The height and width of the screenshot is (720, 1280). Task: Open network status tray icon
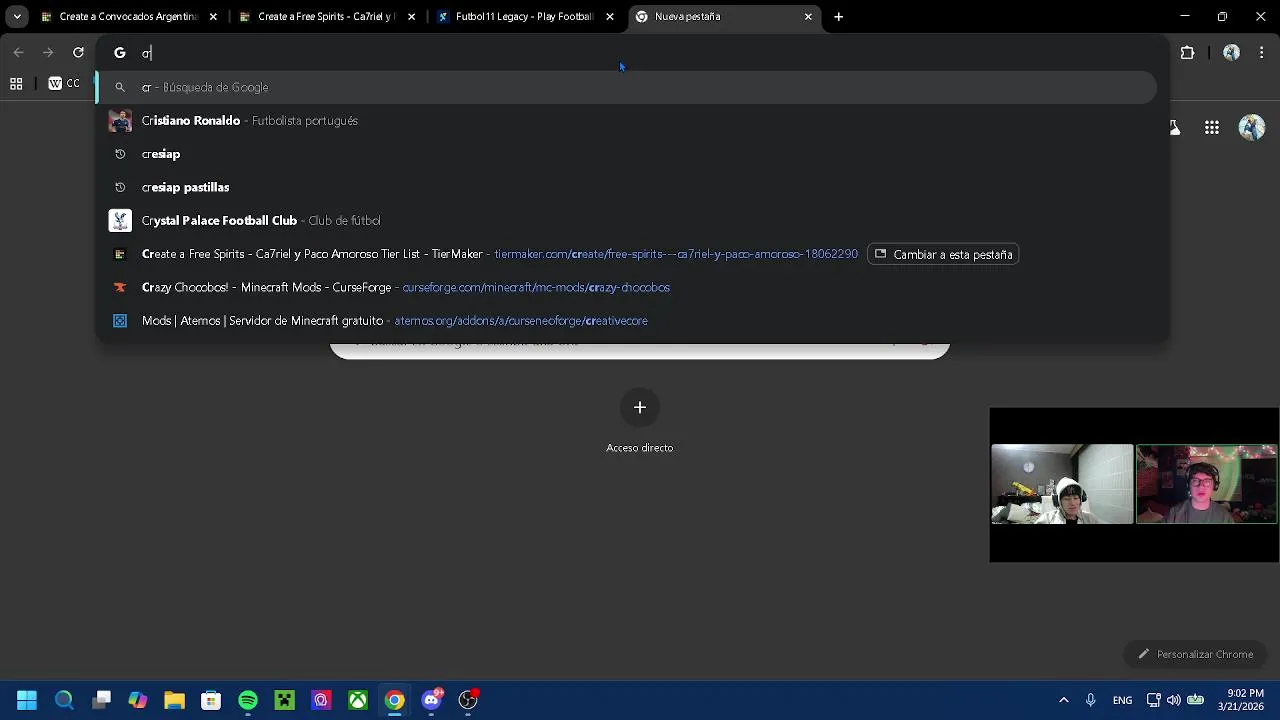point(1154,700)
